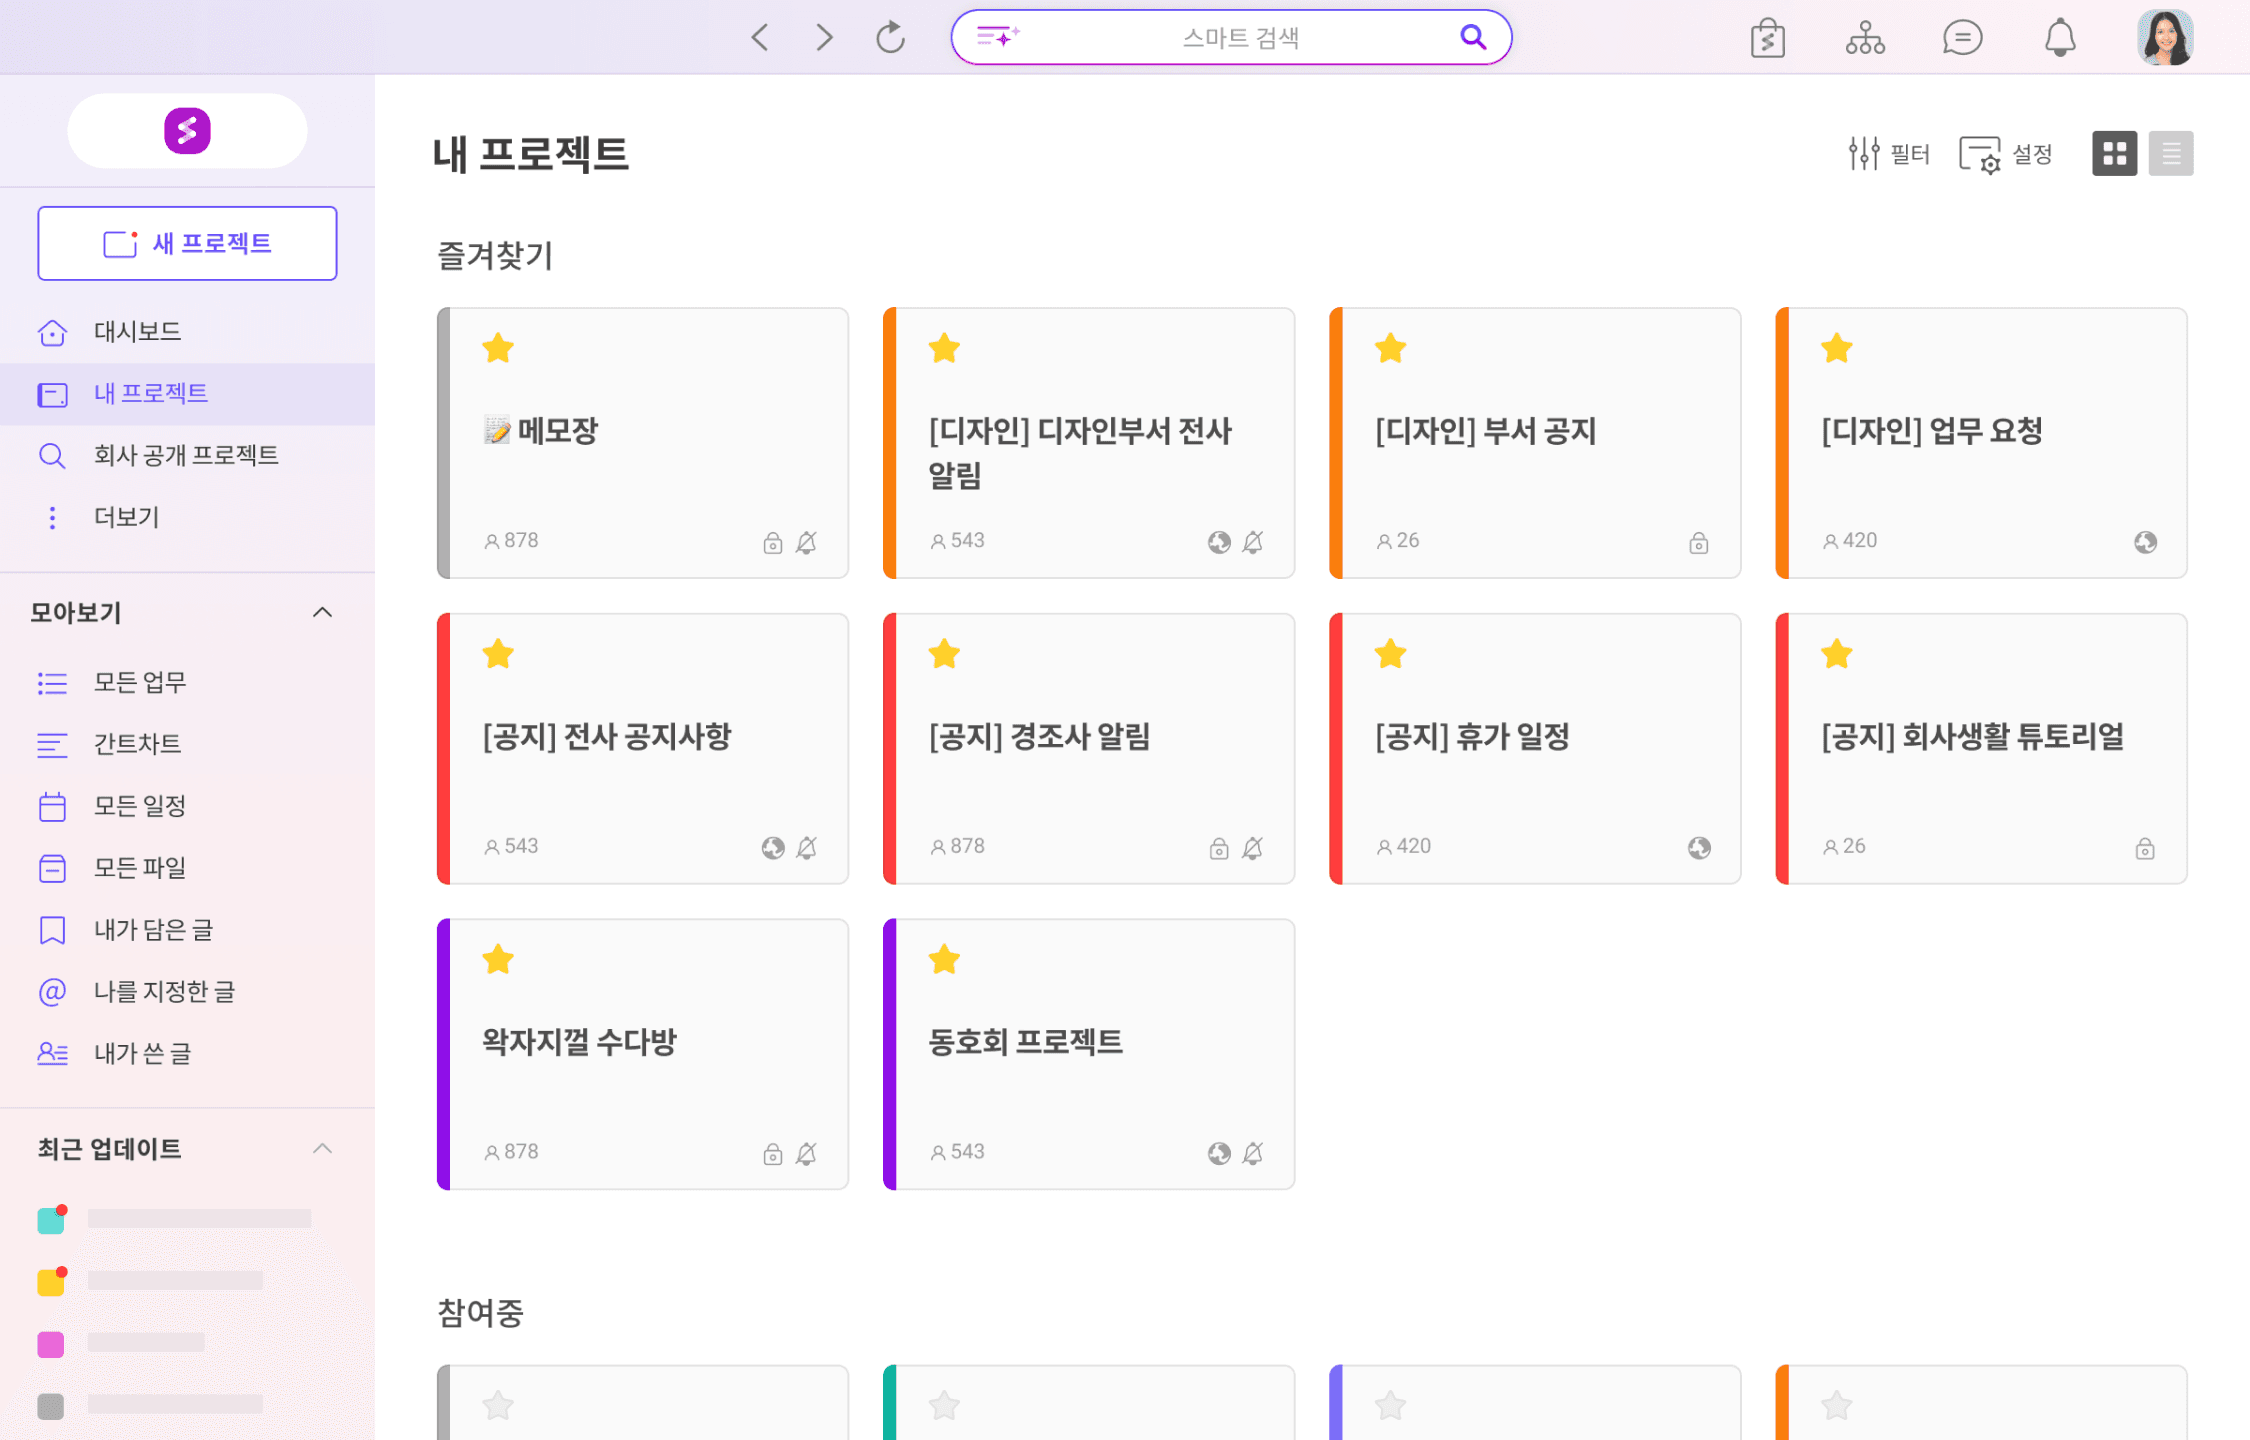The image size is (2250, 1440).
Task: Open the chat messages icon
Action: [1962, 38]
